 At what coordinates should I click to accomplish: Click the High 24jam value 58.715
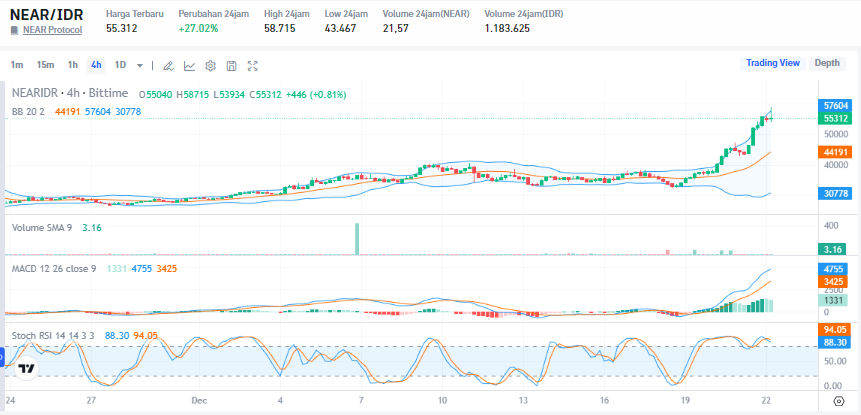[279, 29]
